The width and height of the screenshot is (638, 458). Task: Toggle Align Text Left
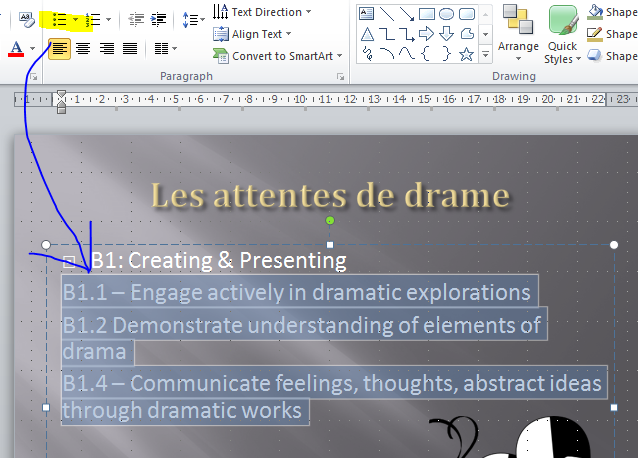(x=59, y=49)
